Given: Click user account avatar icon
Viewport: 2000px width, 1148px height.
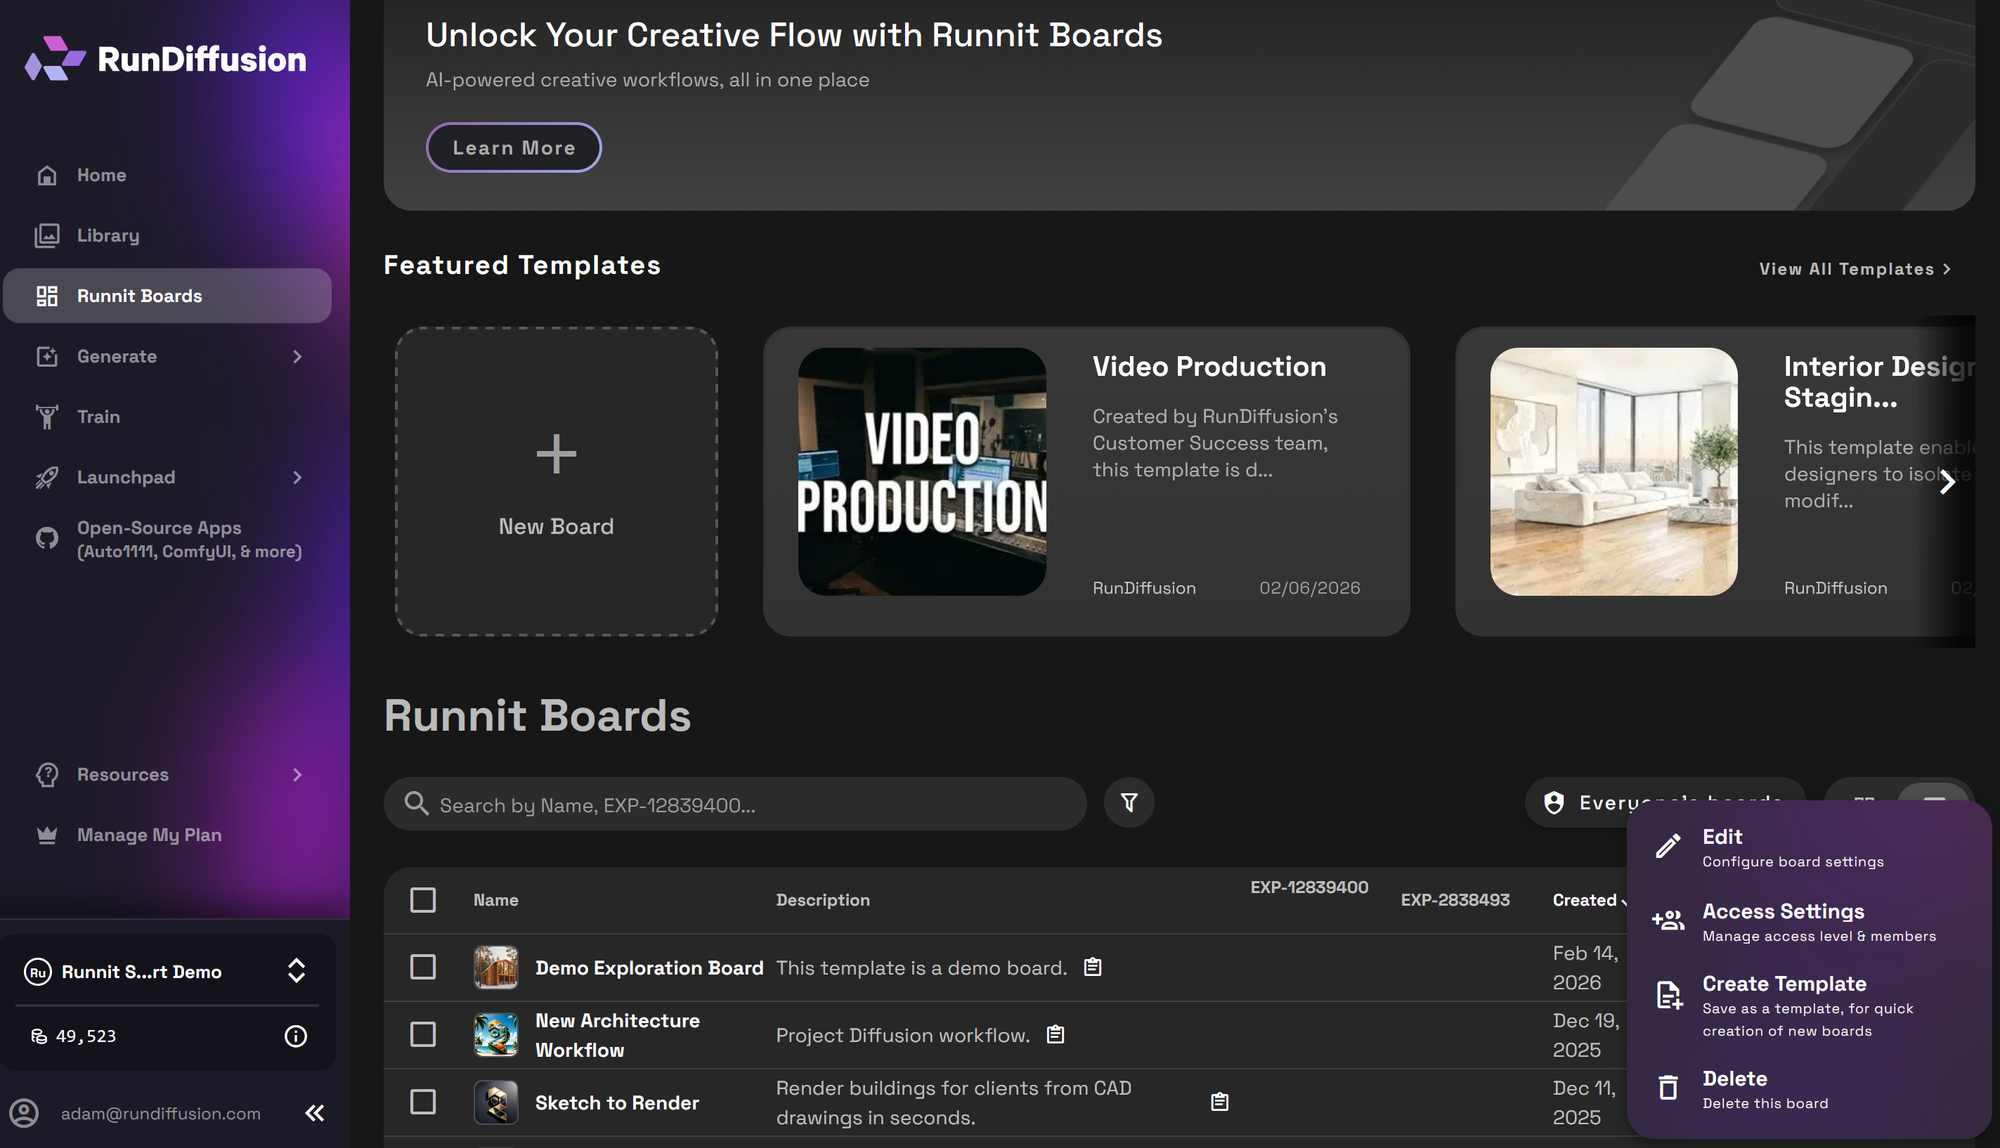Looking at the screenshot, I should point(24,1113).
